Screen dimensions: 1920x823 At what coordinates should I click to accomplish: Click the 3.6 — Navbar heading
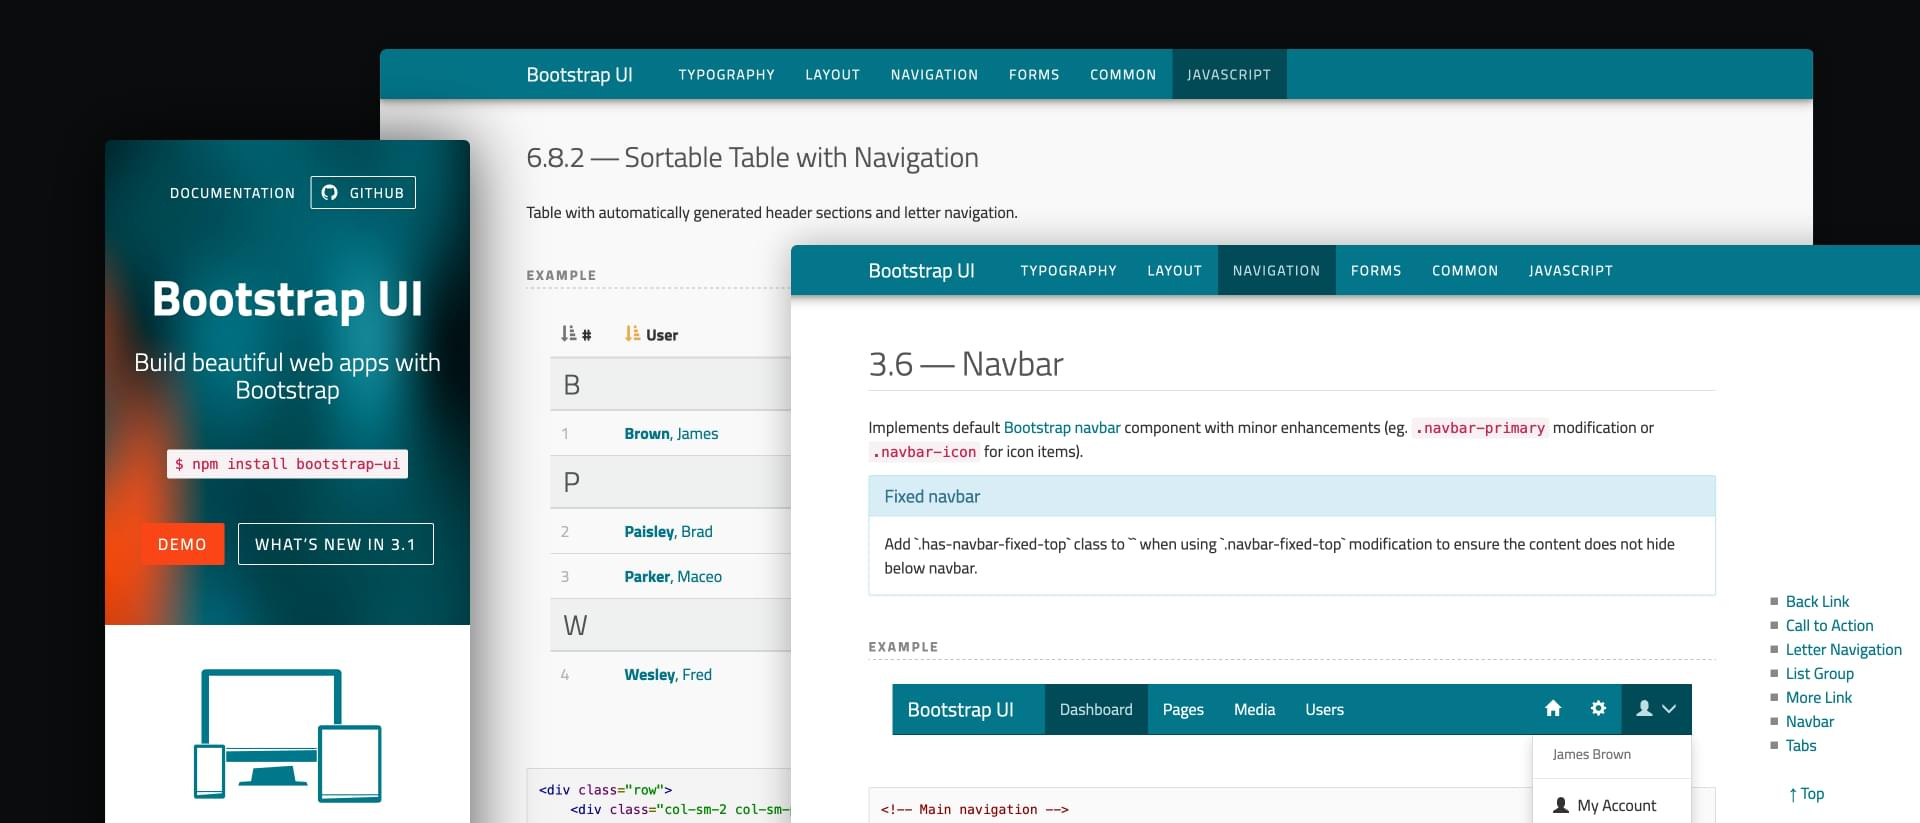966,364
